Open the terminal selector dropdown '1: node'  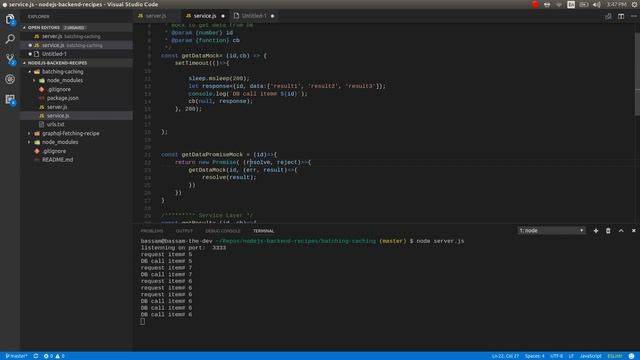[551, 231]
